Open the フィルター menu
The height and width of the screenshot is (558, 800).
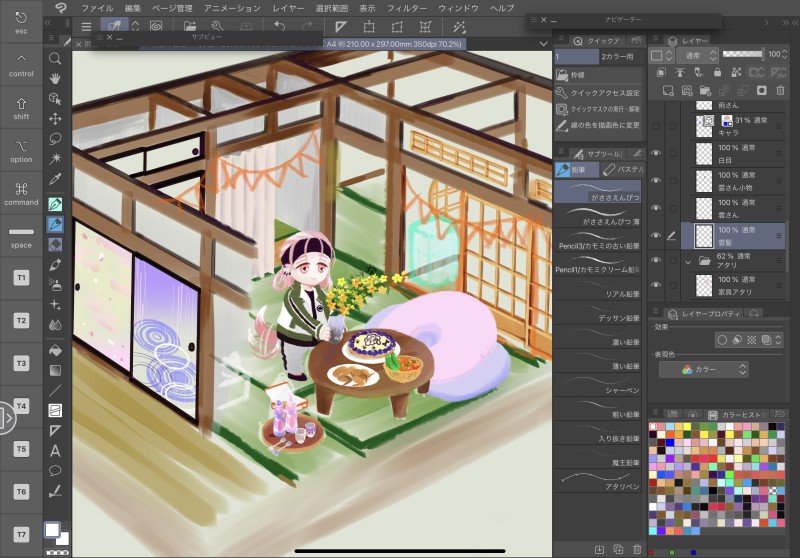pos(407,8)
